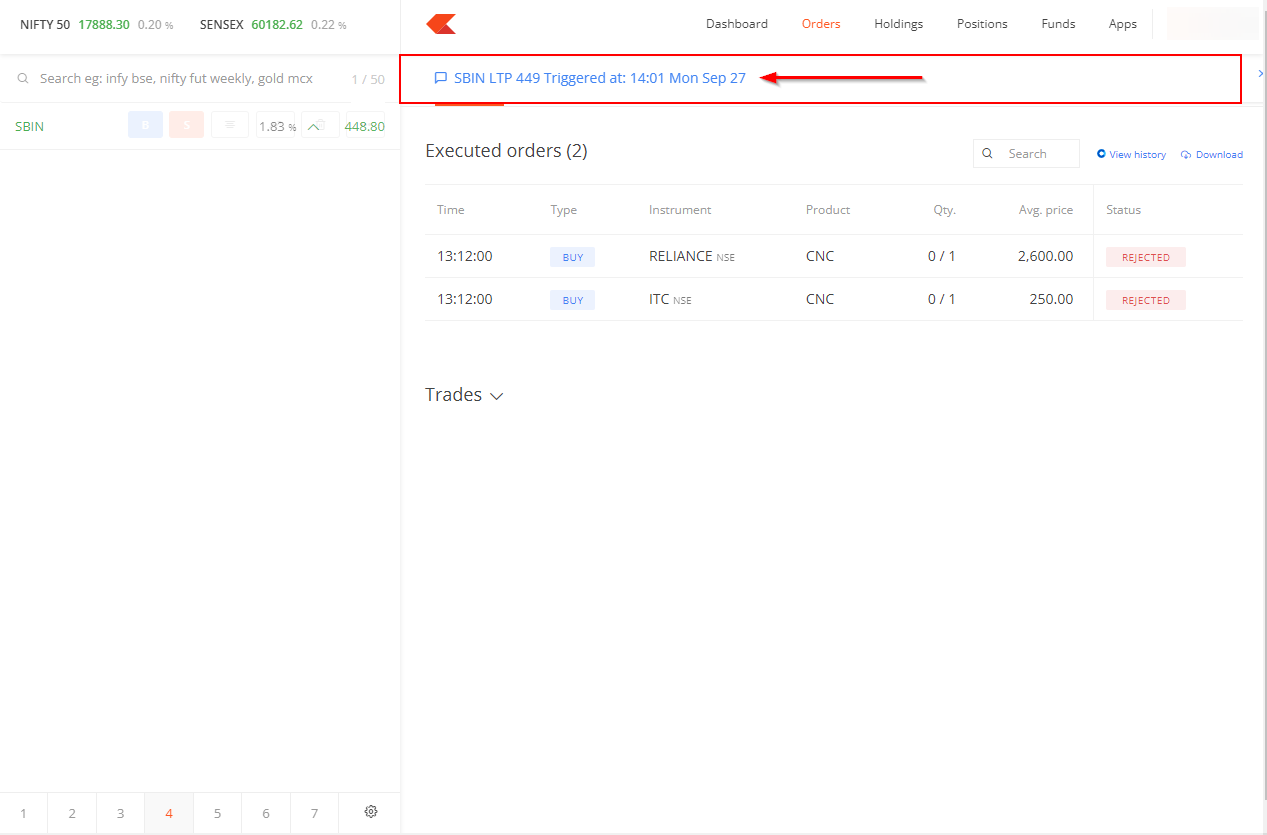Click the Kite logo in the header
1267x835 pixels.
[441, 23]
